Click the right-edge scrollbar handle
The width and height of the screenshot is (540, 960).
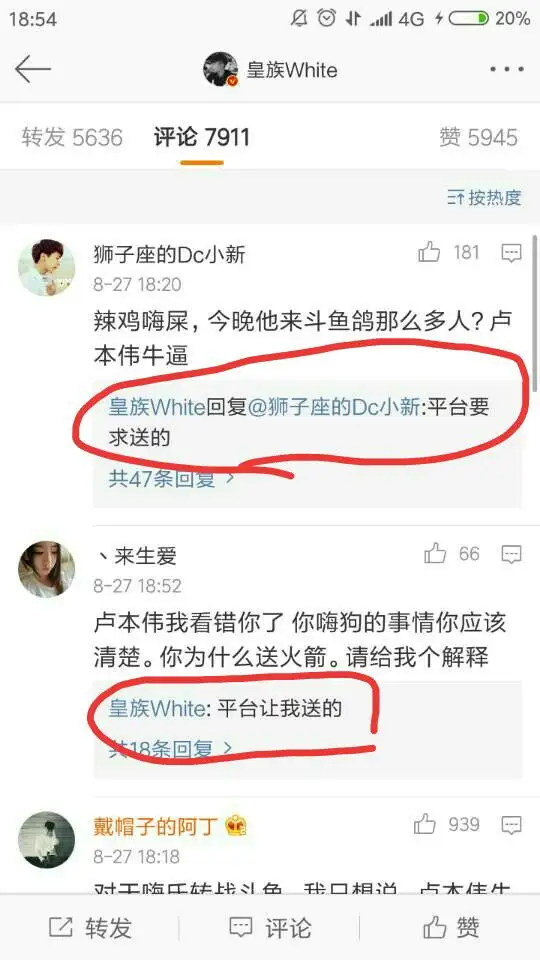(x=536, y=312)
